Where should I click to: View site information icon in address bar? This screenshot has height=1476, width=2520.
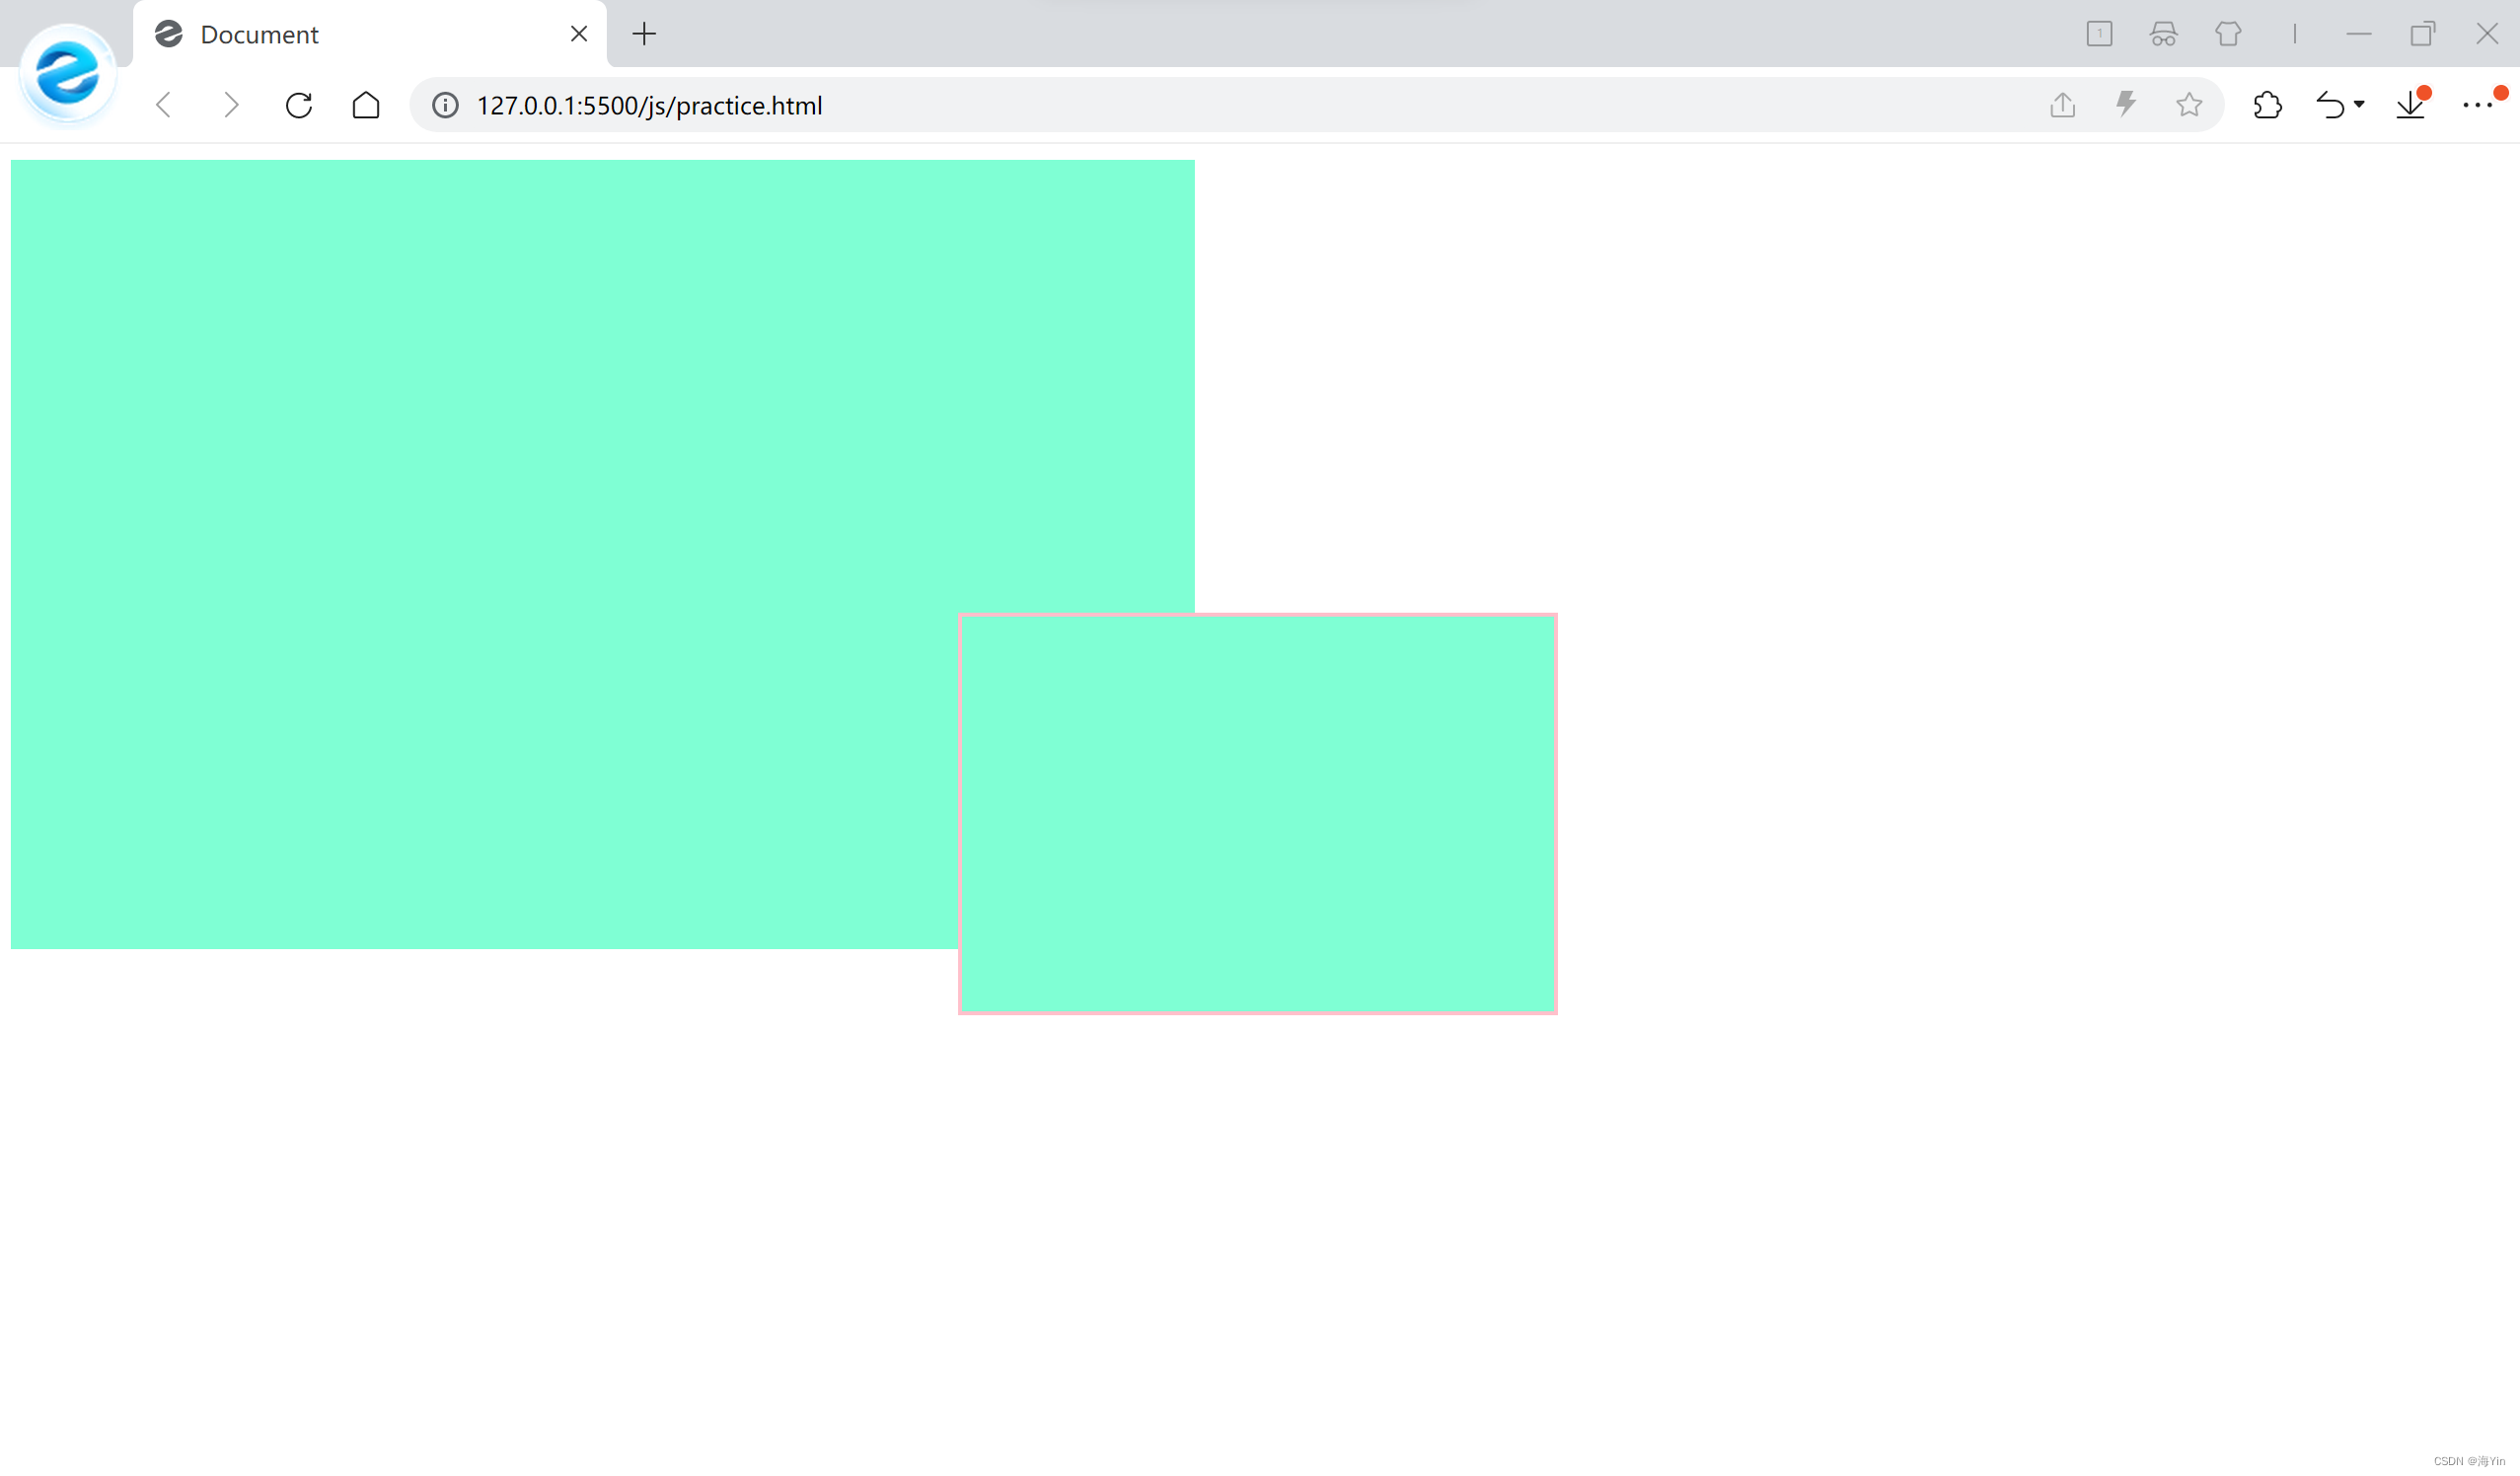pos(445,105)
